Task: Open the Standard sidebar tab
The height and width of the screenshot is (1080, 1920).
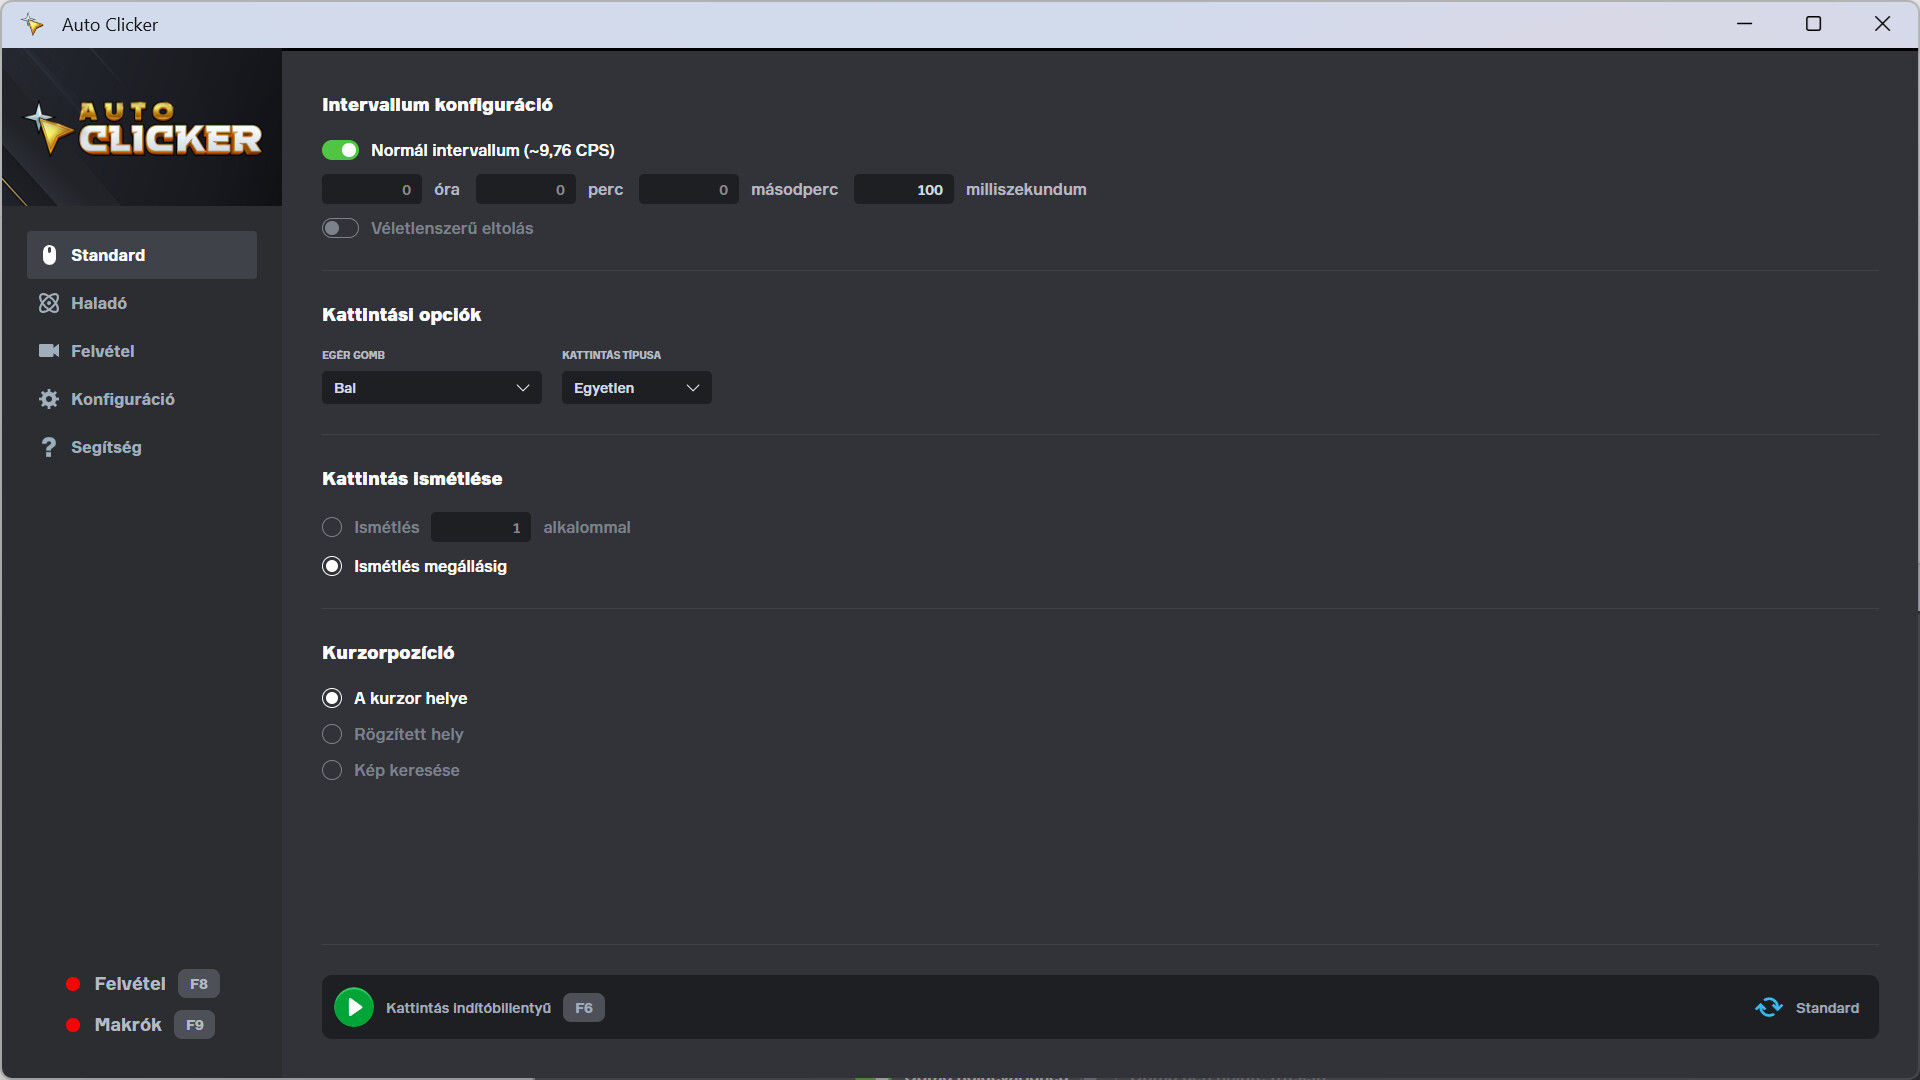Action: point(142,255)
